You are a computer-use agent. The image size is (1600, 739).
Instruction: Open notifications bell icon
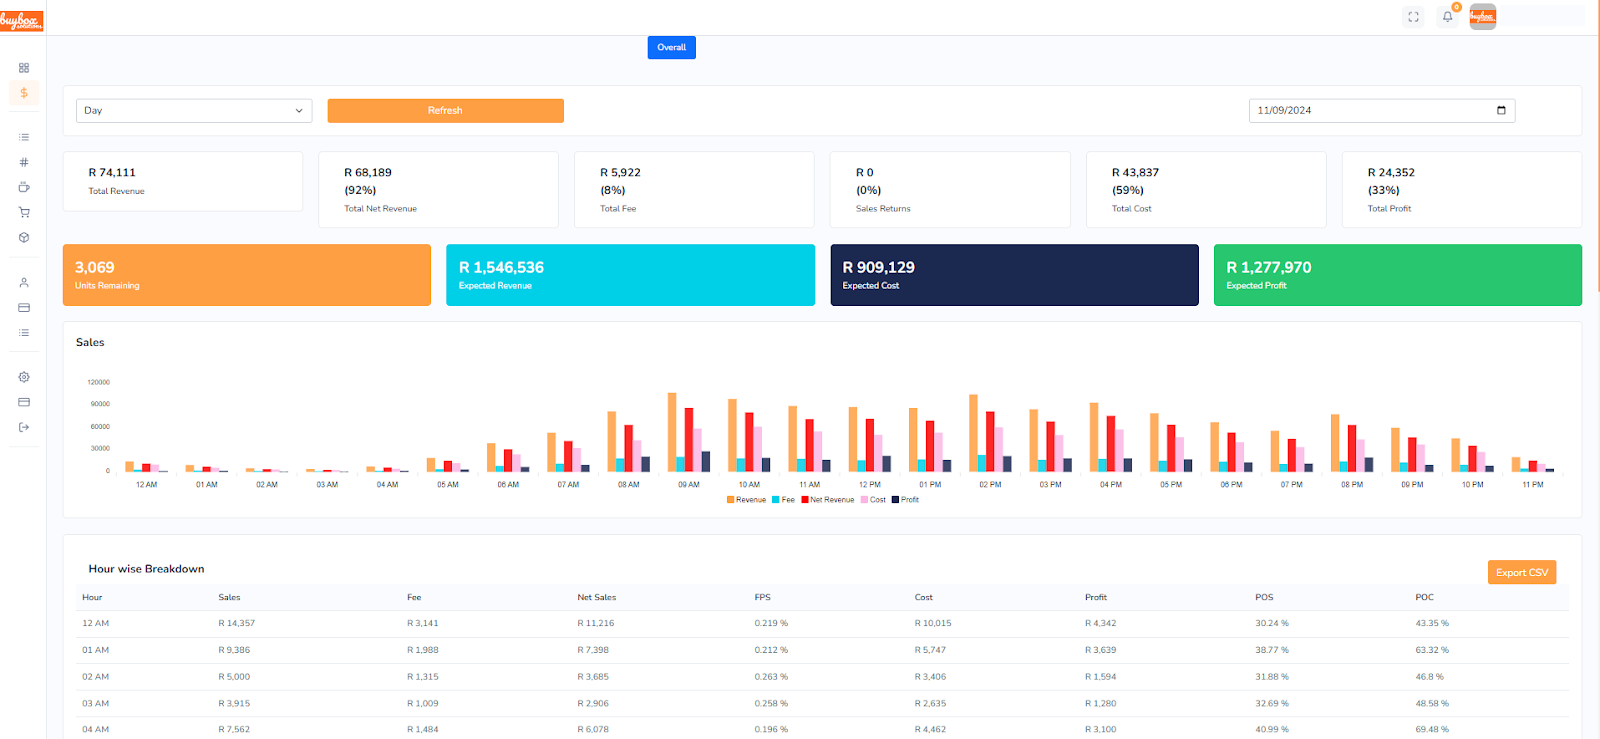[1447, 17]
